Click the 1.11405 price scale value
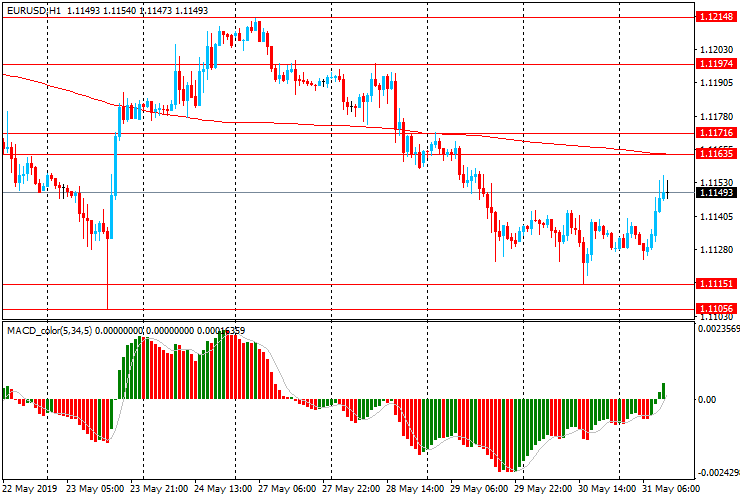 click(716, 217)
